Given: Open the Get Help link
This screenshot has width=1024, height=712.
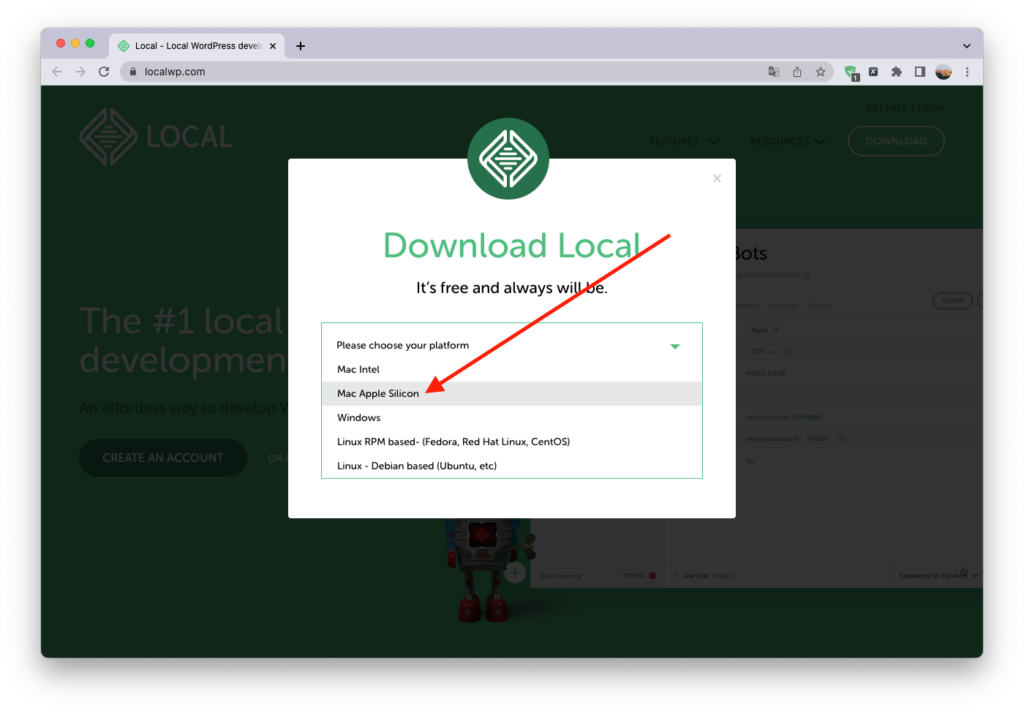Looking at the screenshot, I should [886, 108].
